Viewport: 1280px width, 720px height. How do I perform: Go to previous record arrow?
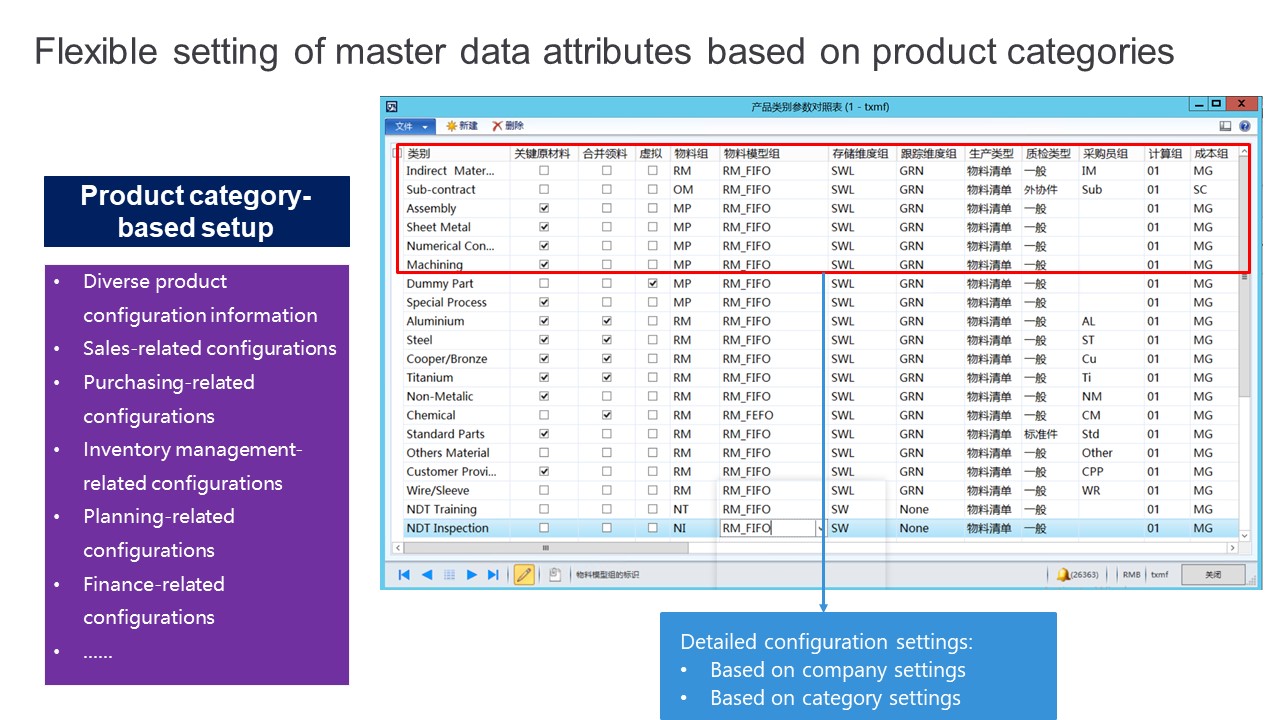click(427, 575)
